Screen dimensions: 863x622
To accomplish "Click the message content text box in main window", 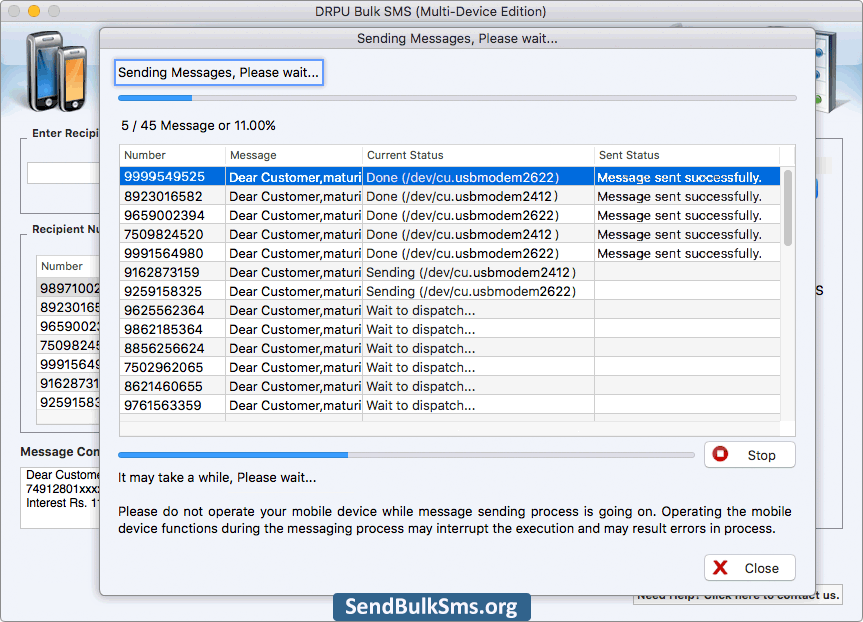I will pos(61,498).
